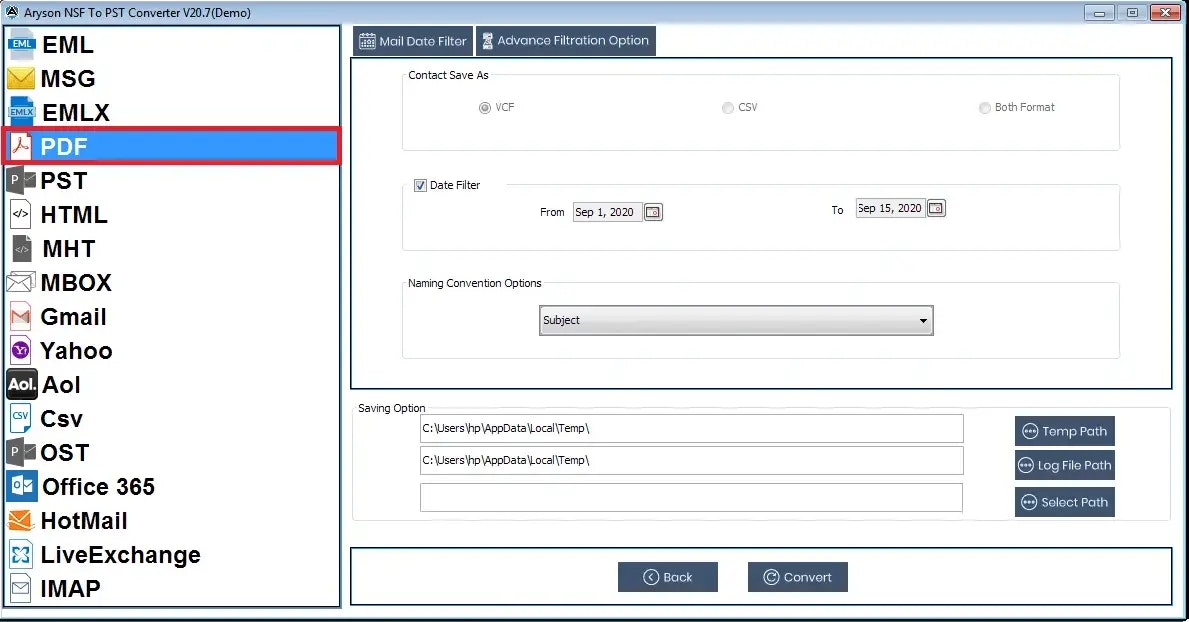This screenshot has width=1189, height=622.
Task: Click the Select Path button
Action: point(1065,502)
